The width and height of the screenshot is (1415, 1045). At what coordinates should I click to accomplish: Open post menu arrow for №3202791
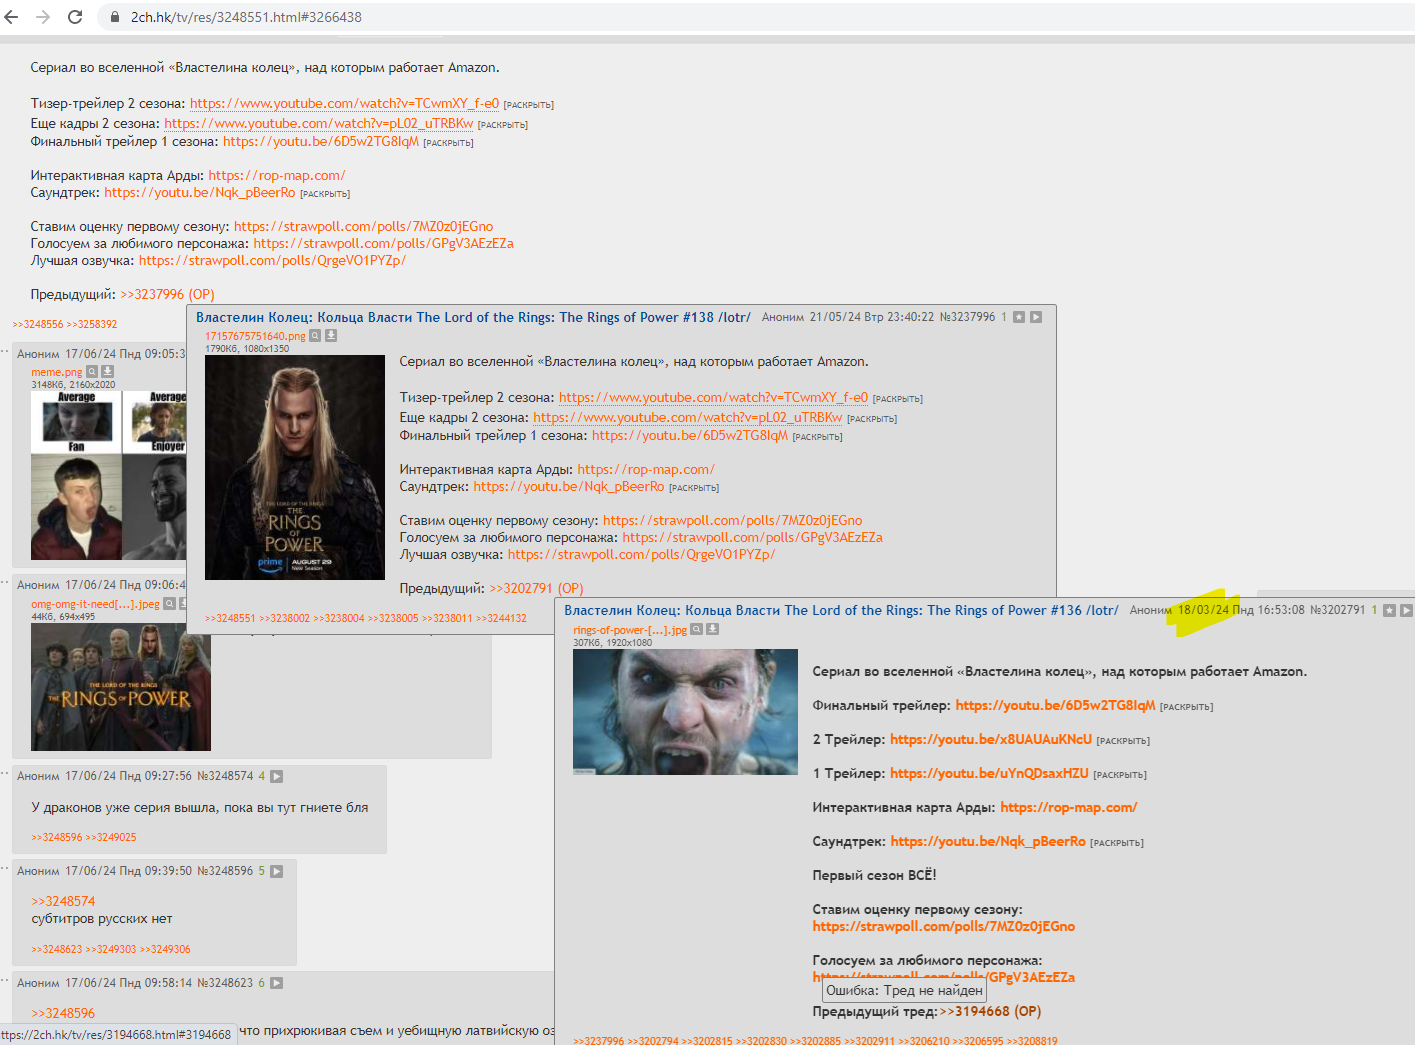coord(1406,610)
